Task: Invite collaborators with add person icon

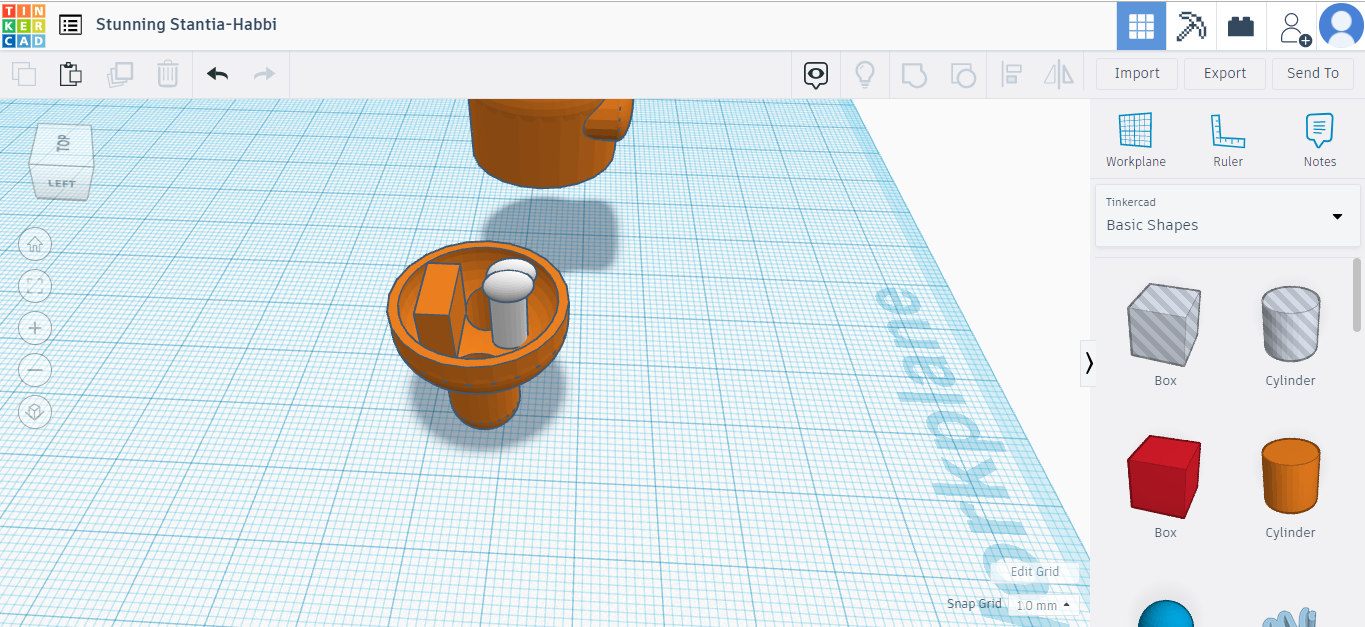Action: [x=1294, y=27]
